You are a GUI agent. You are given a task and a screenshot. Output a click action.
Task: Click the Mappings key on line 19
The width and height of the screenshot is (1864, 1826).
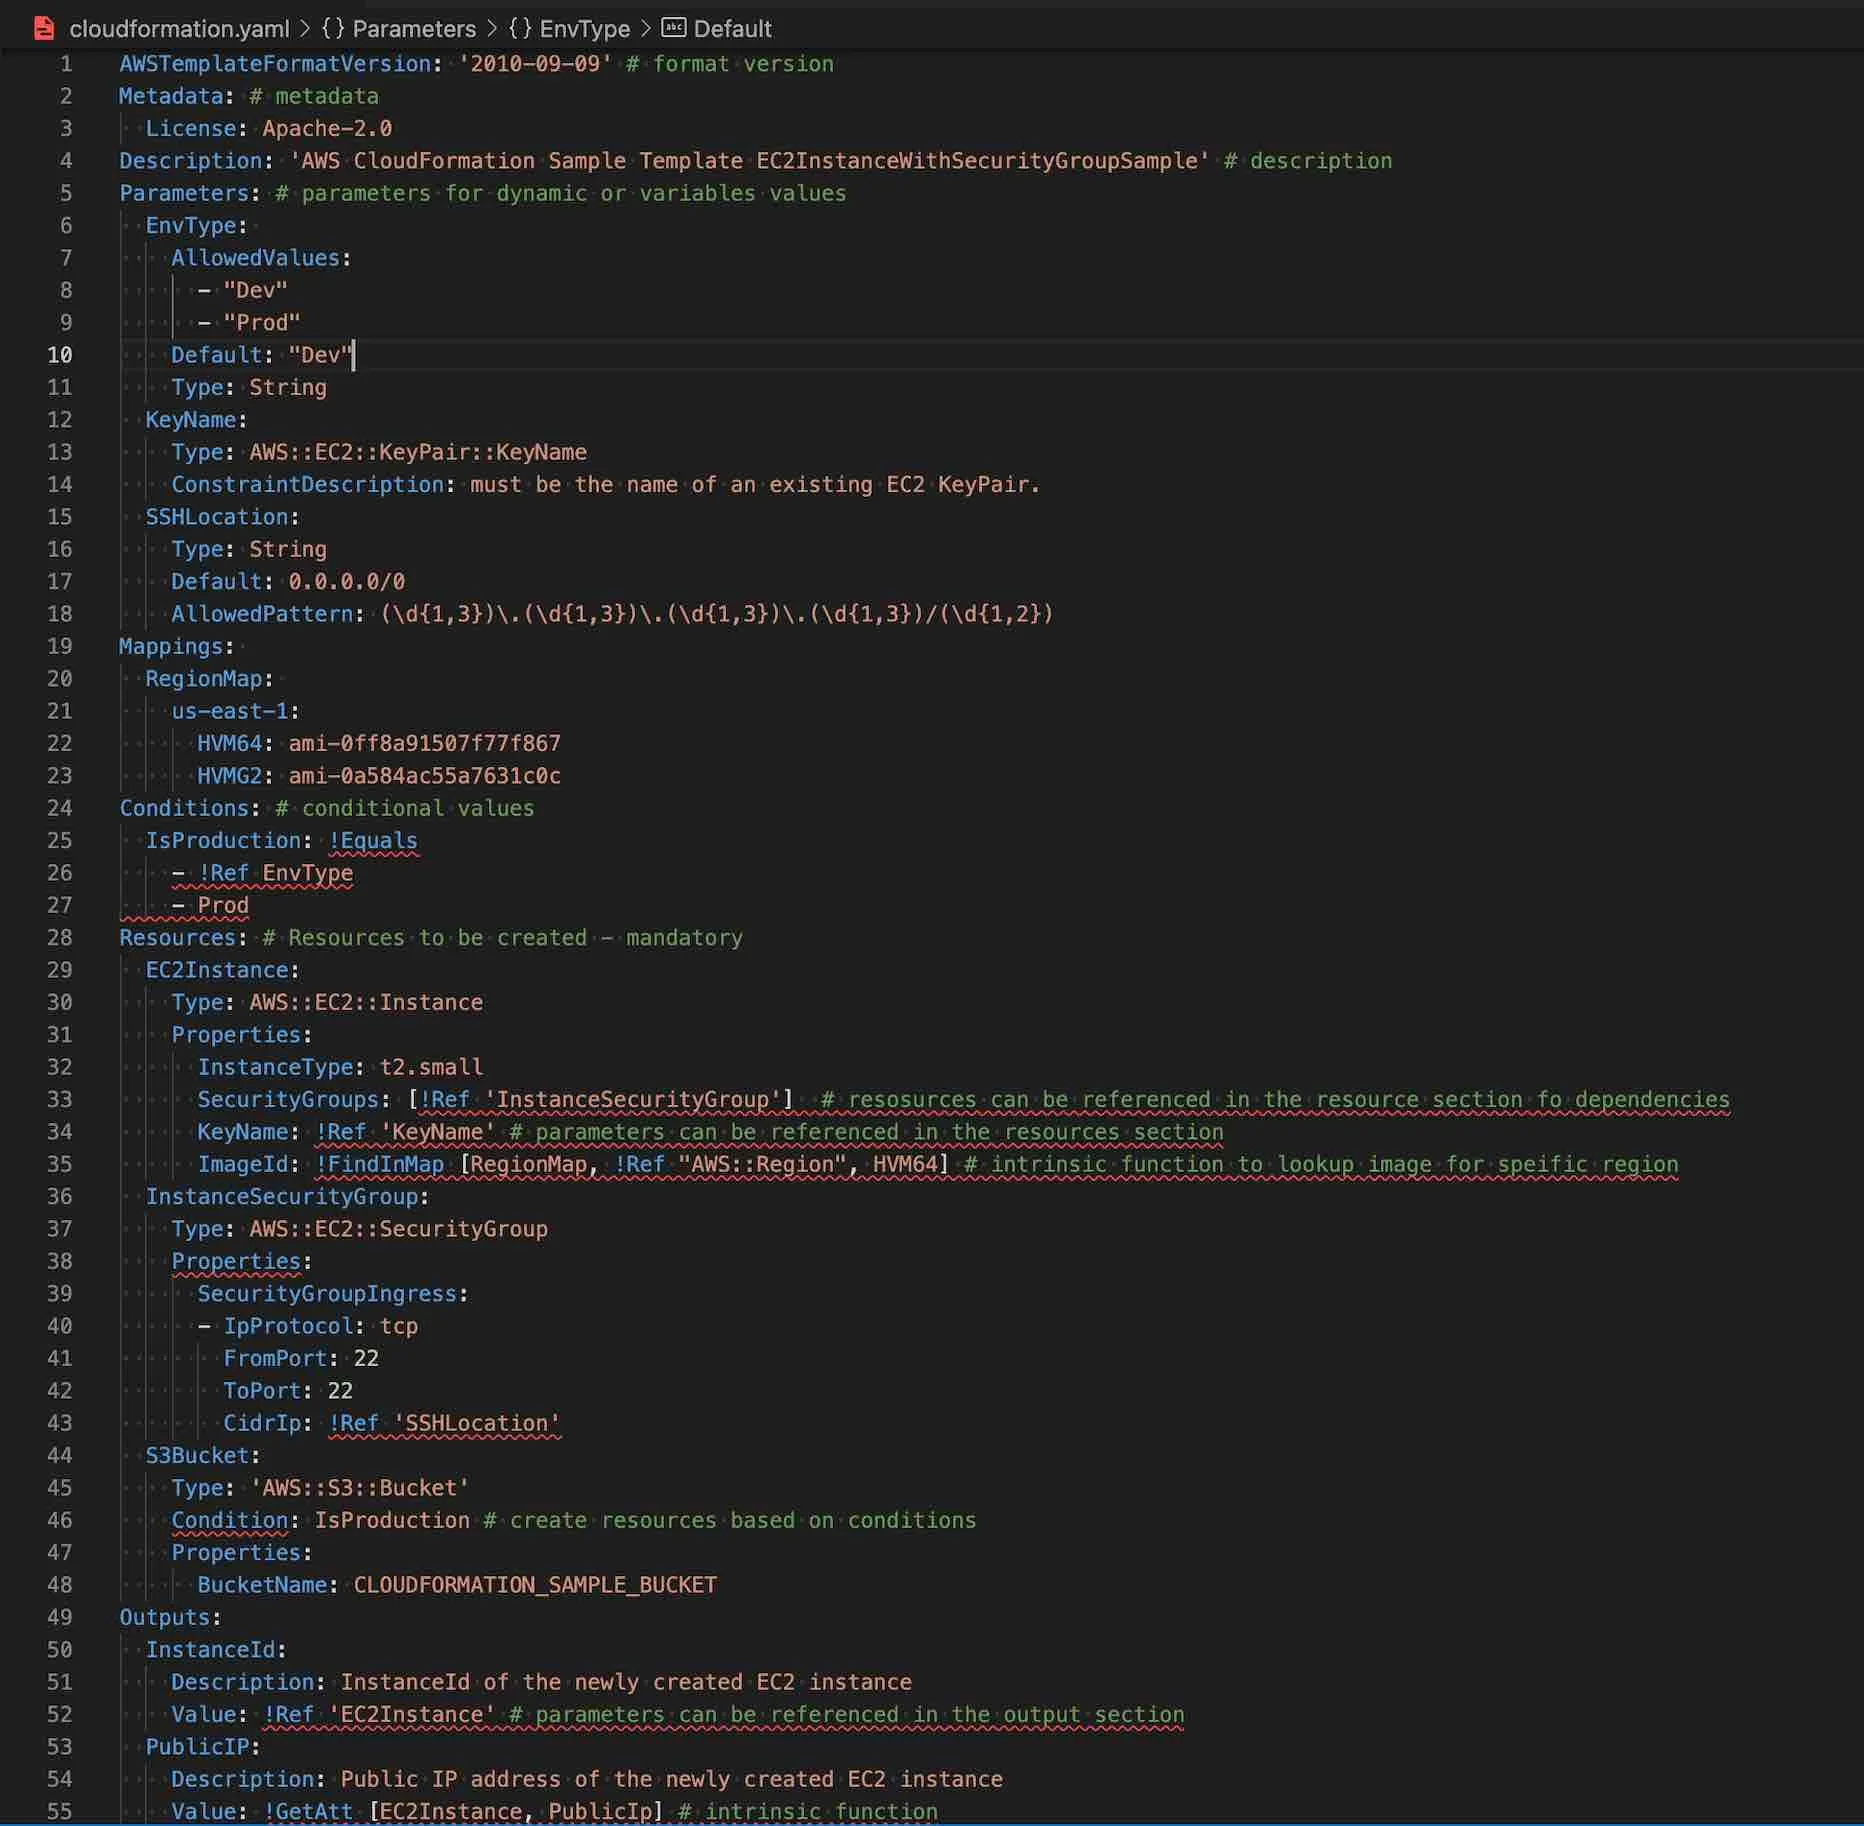tap(171, 646)
